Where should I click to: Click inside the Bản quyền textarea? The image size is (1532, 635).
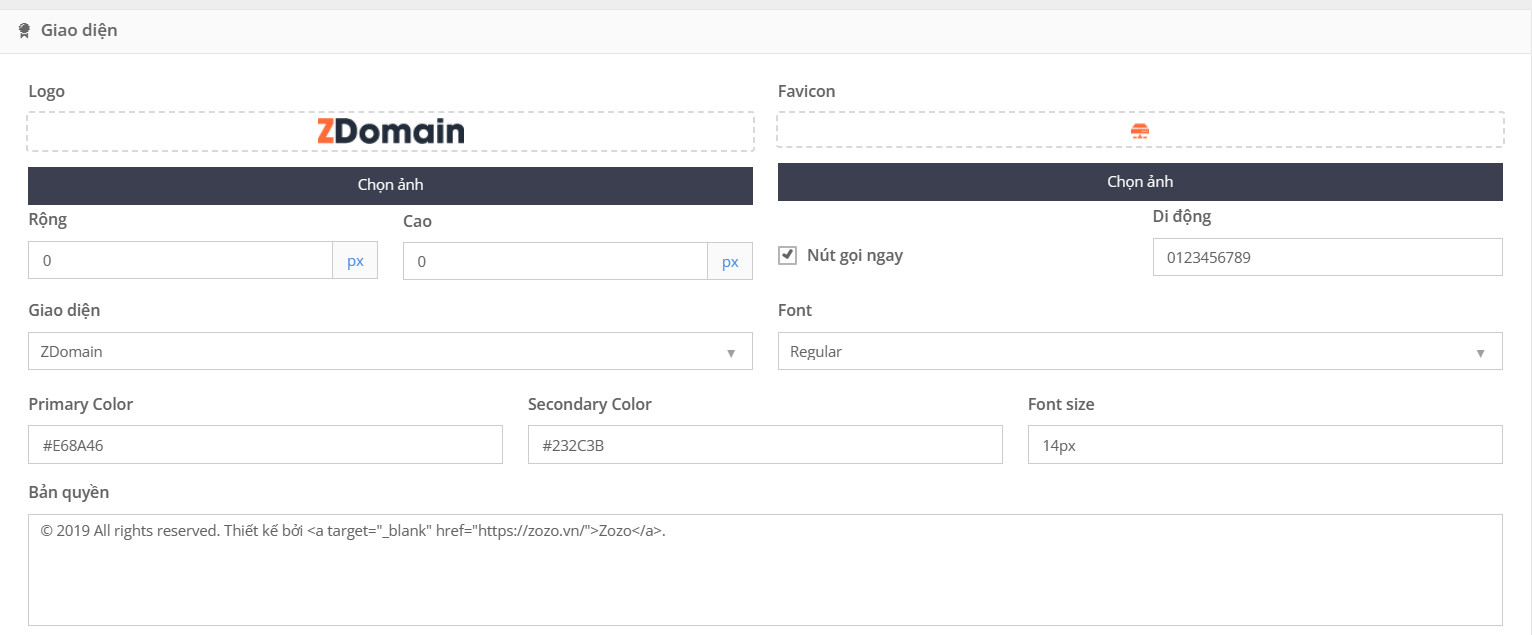765,570
